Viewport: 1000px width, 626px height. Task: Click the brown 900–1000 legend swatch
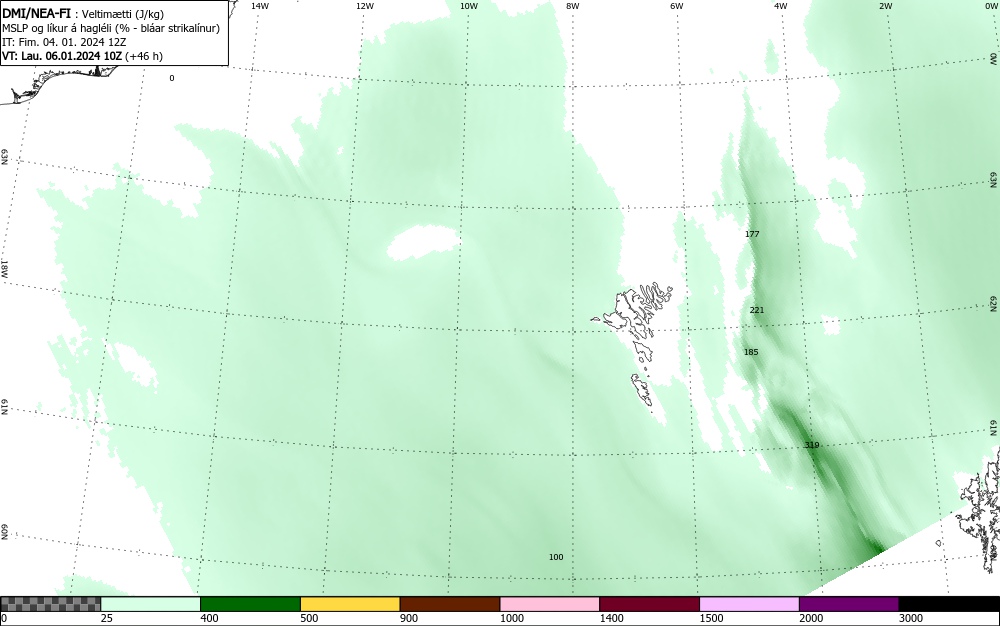pos(450,604)
